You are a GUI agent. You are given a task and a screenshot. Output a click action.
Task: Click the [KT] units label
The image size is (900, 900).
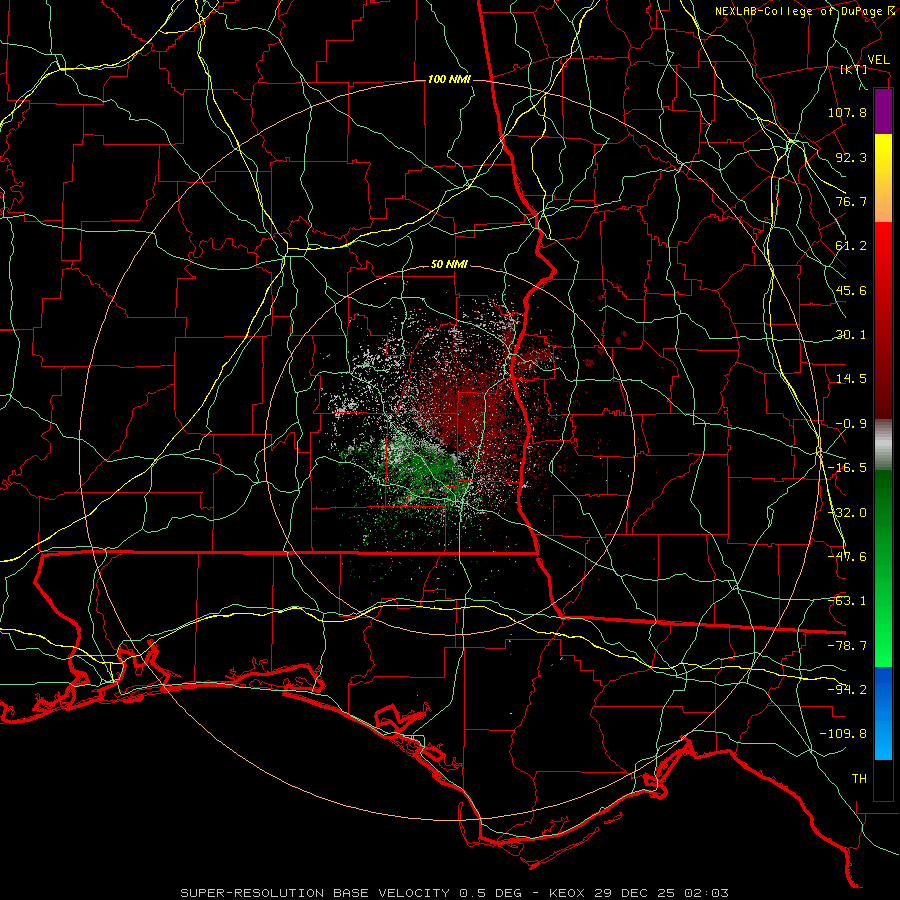coord(853,69)
